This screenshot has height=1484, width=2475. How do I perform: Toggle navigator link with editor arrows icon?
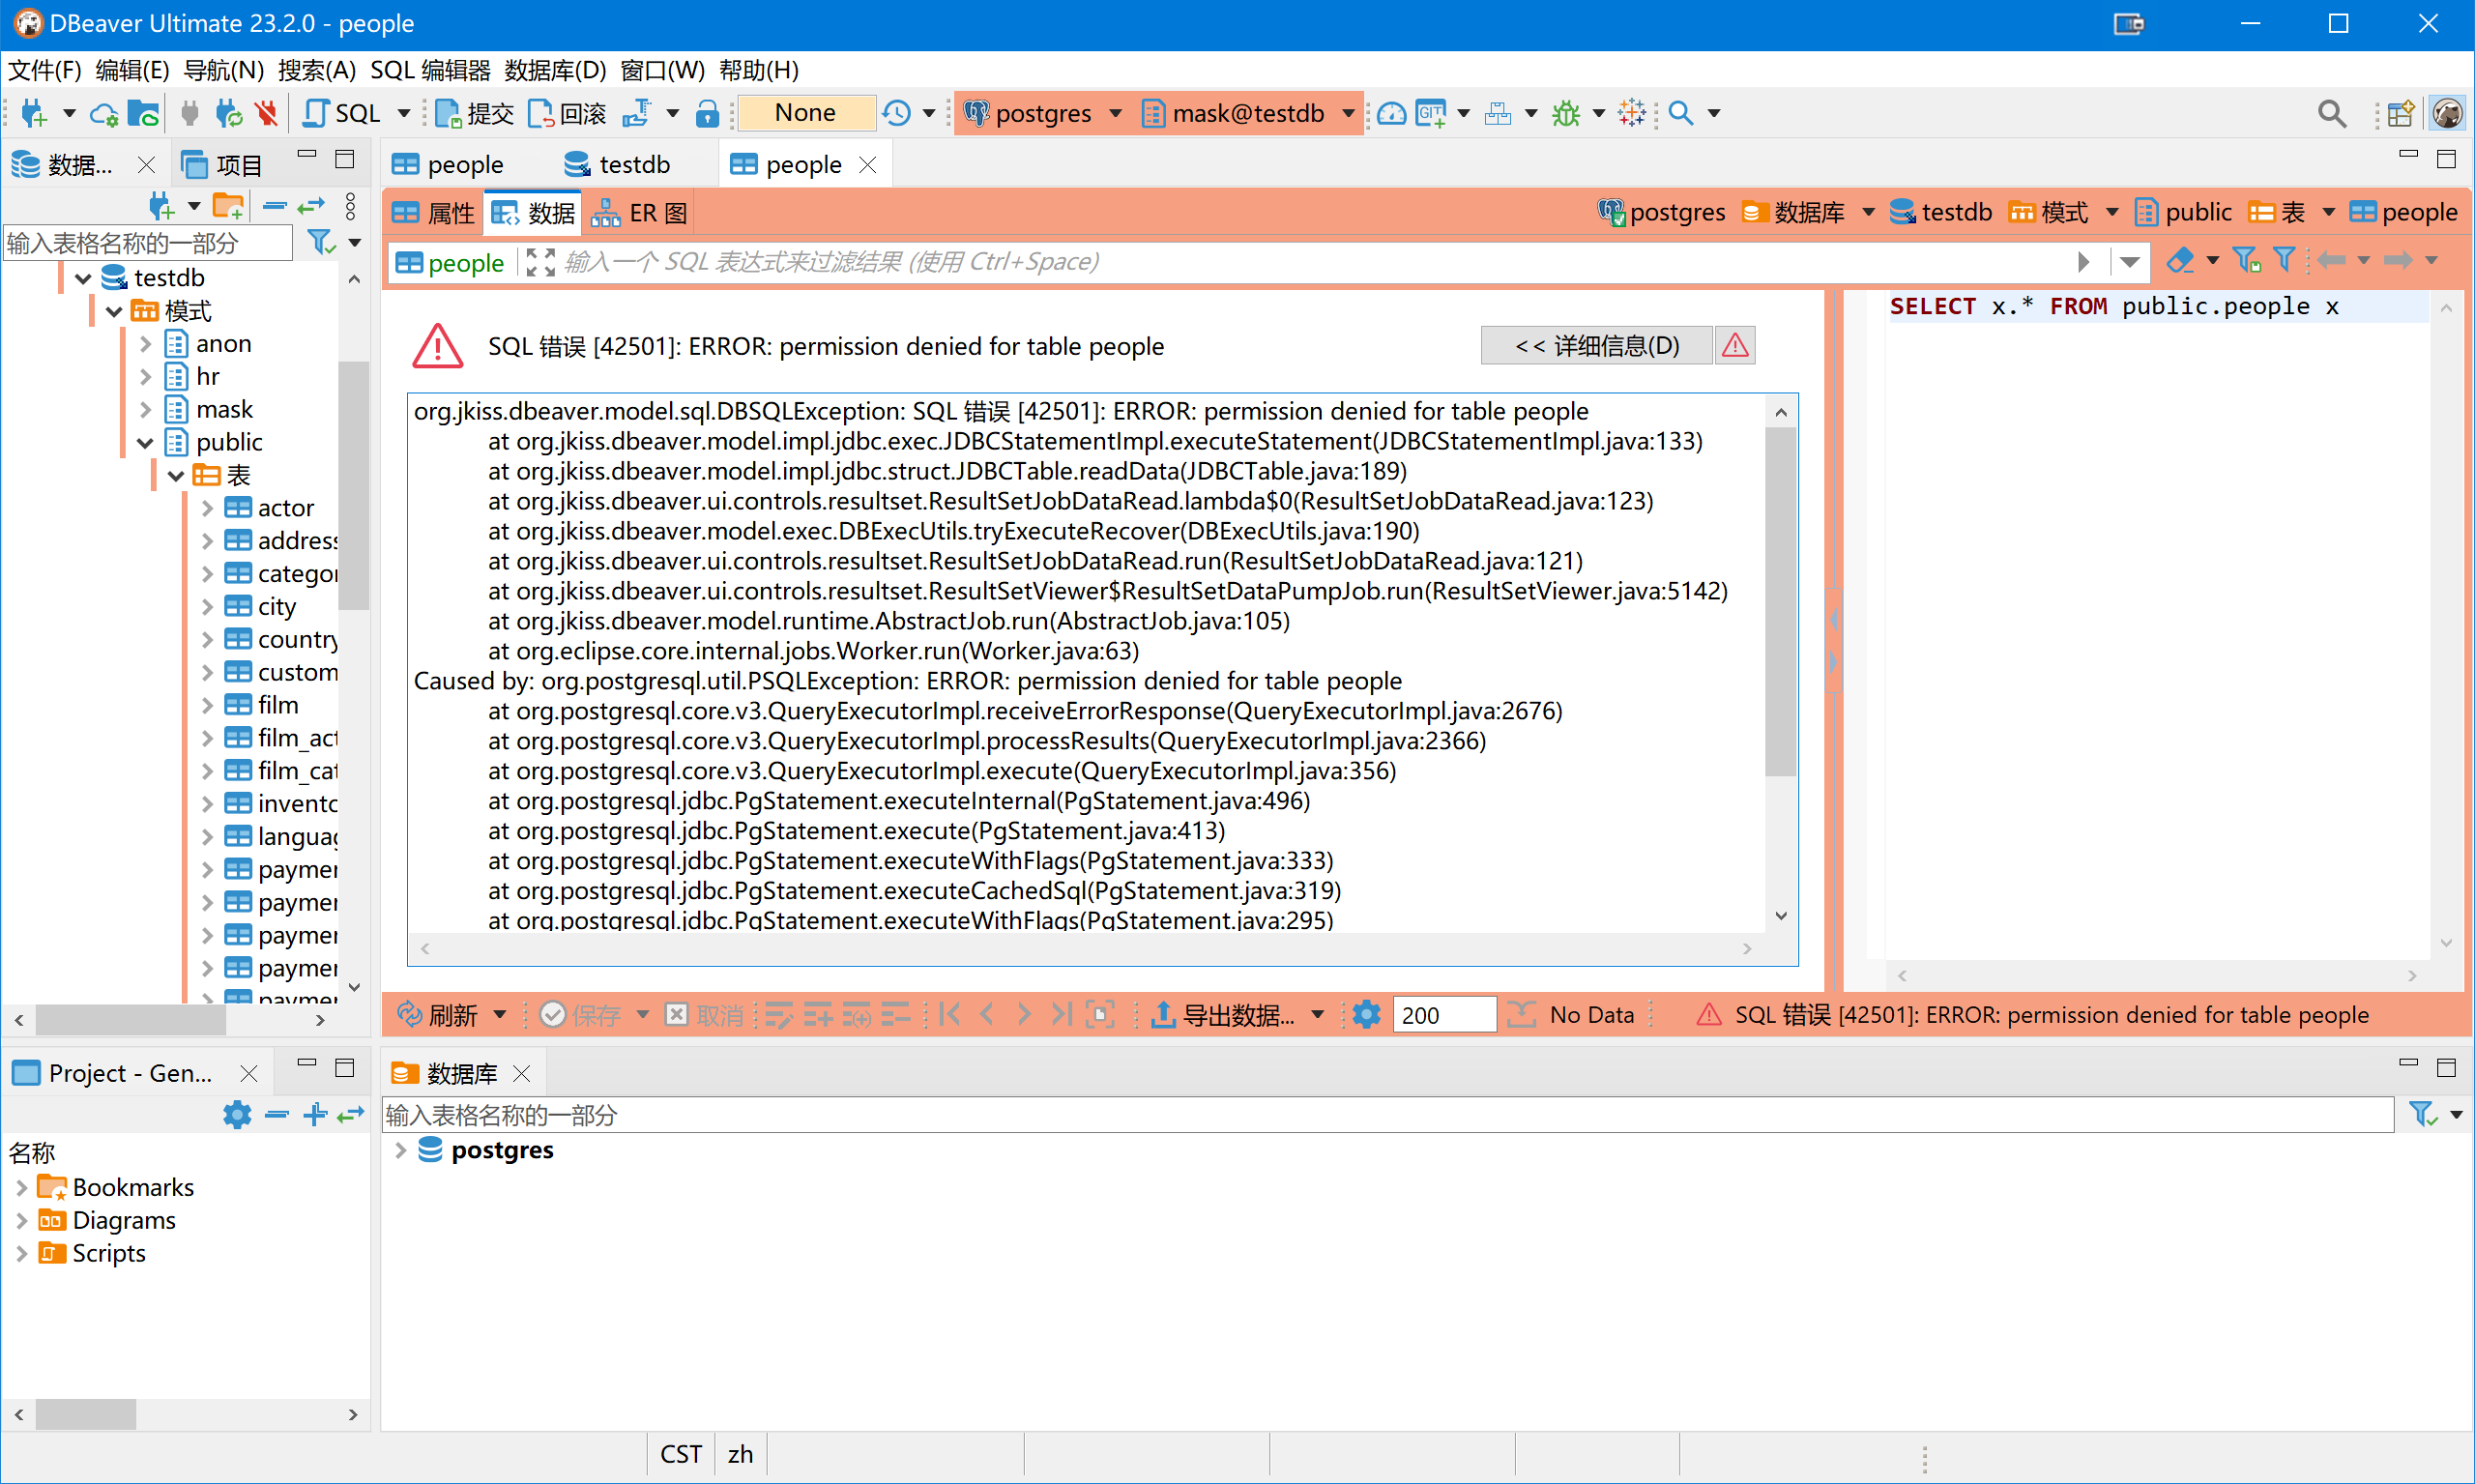[311, 207]
